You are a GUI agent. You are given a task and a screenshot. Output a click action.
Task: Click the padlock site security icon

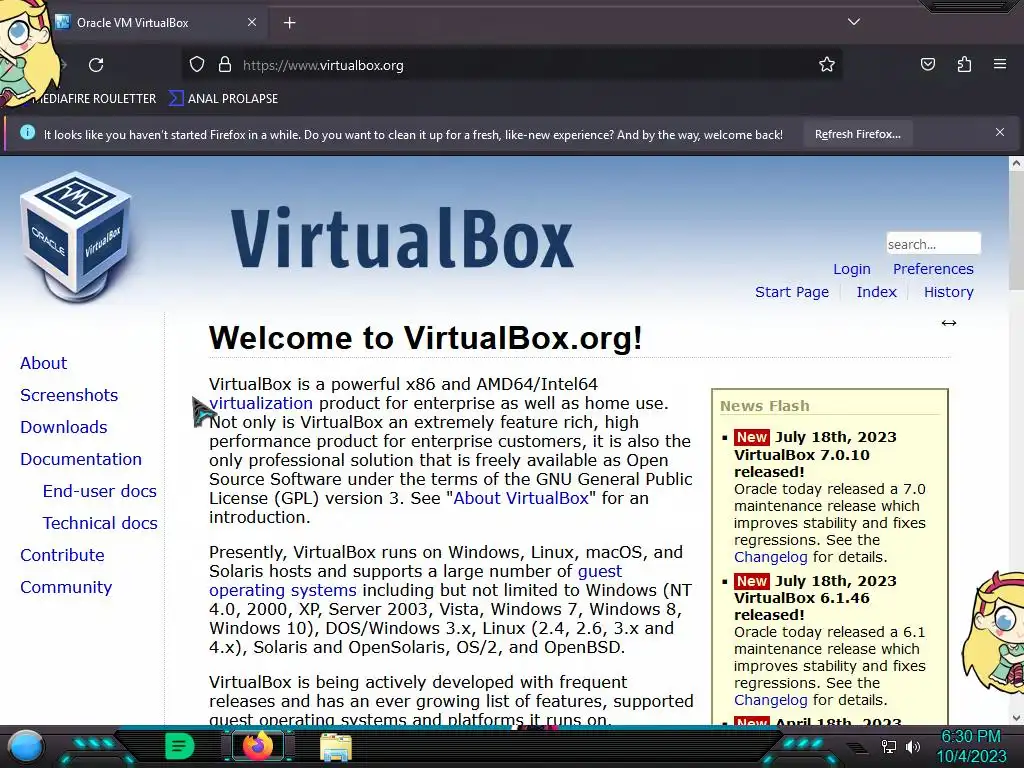click(x=225, y=65)
